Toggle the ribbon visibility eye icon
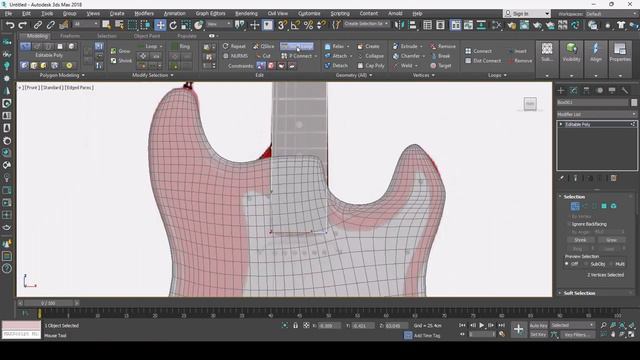 tap(211, 36)
